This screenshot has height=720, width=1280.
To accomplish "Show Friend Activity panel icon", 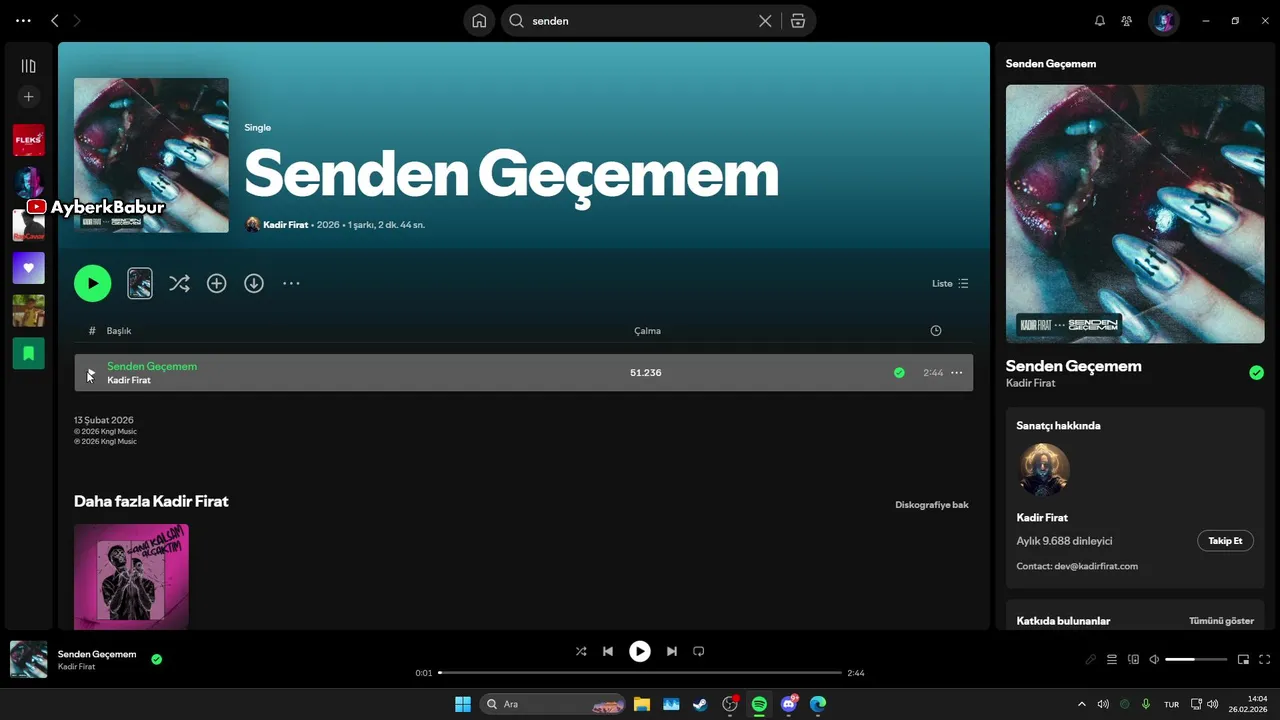I will click(x=1127, y=20).
